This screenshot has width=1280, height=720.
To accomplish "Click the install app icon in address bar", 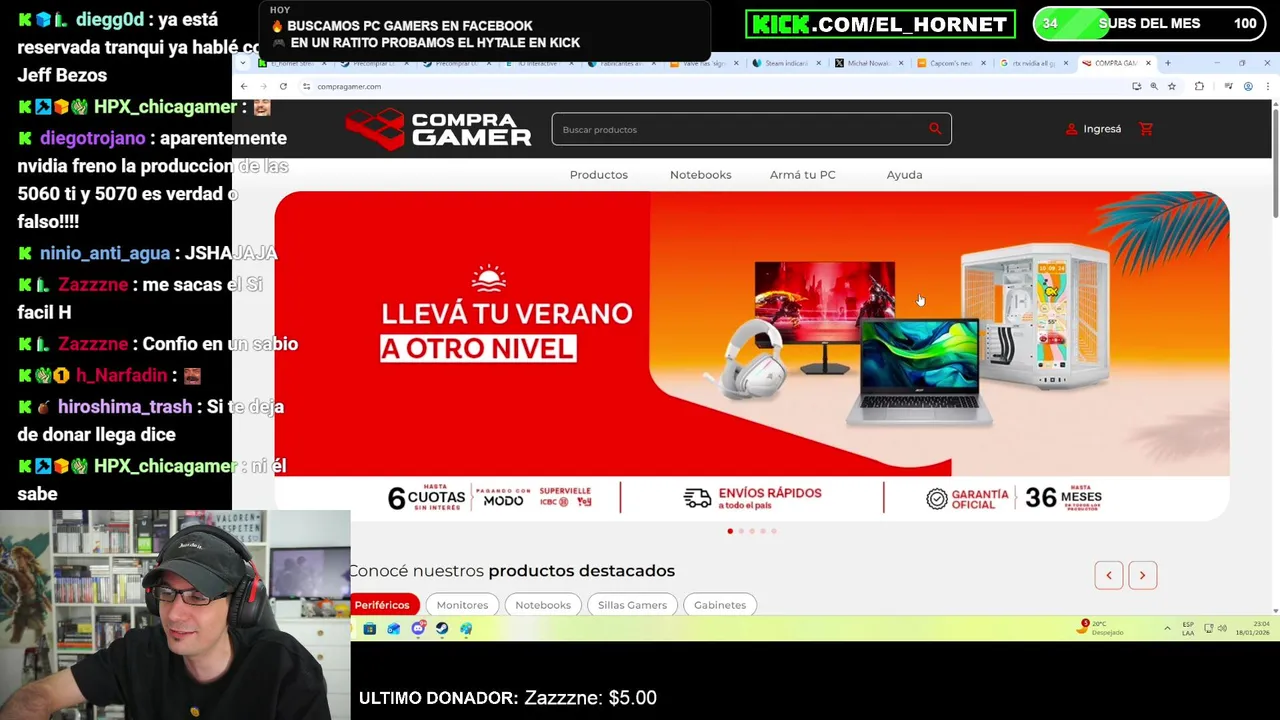I will pos(1136,87).
